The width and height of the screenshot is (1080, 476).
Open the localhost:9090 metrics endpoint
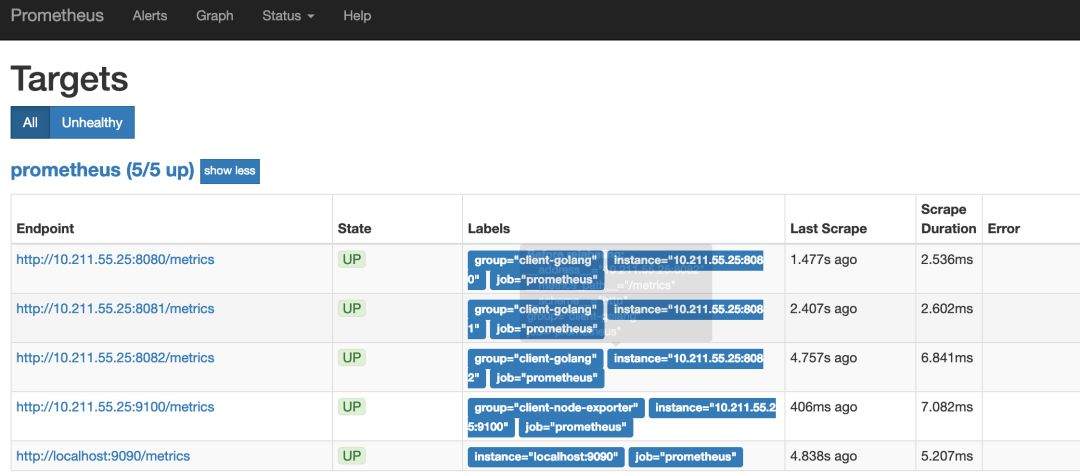[x=103, y=456]
